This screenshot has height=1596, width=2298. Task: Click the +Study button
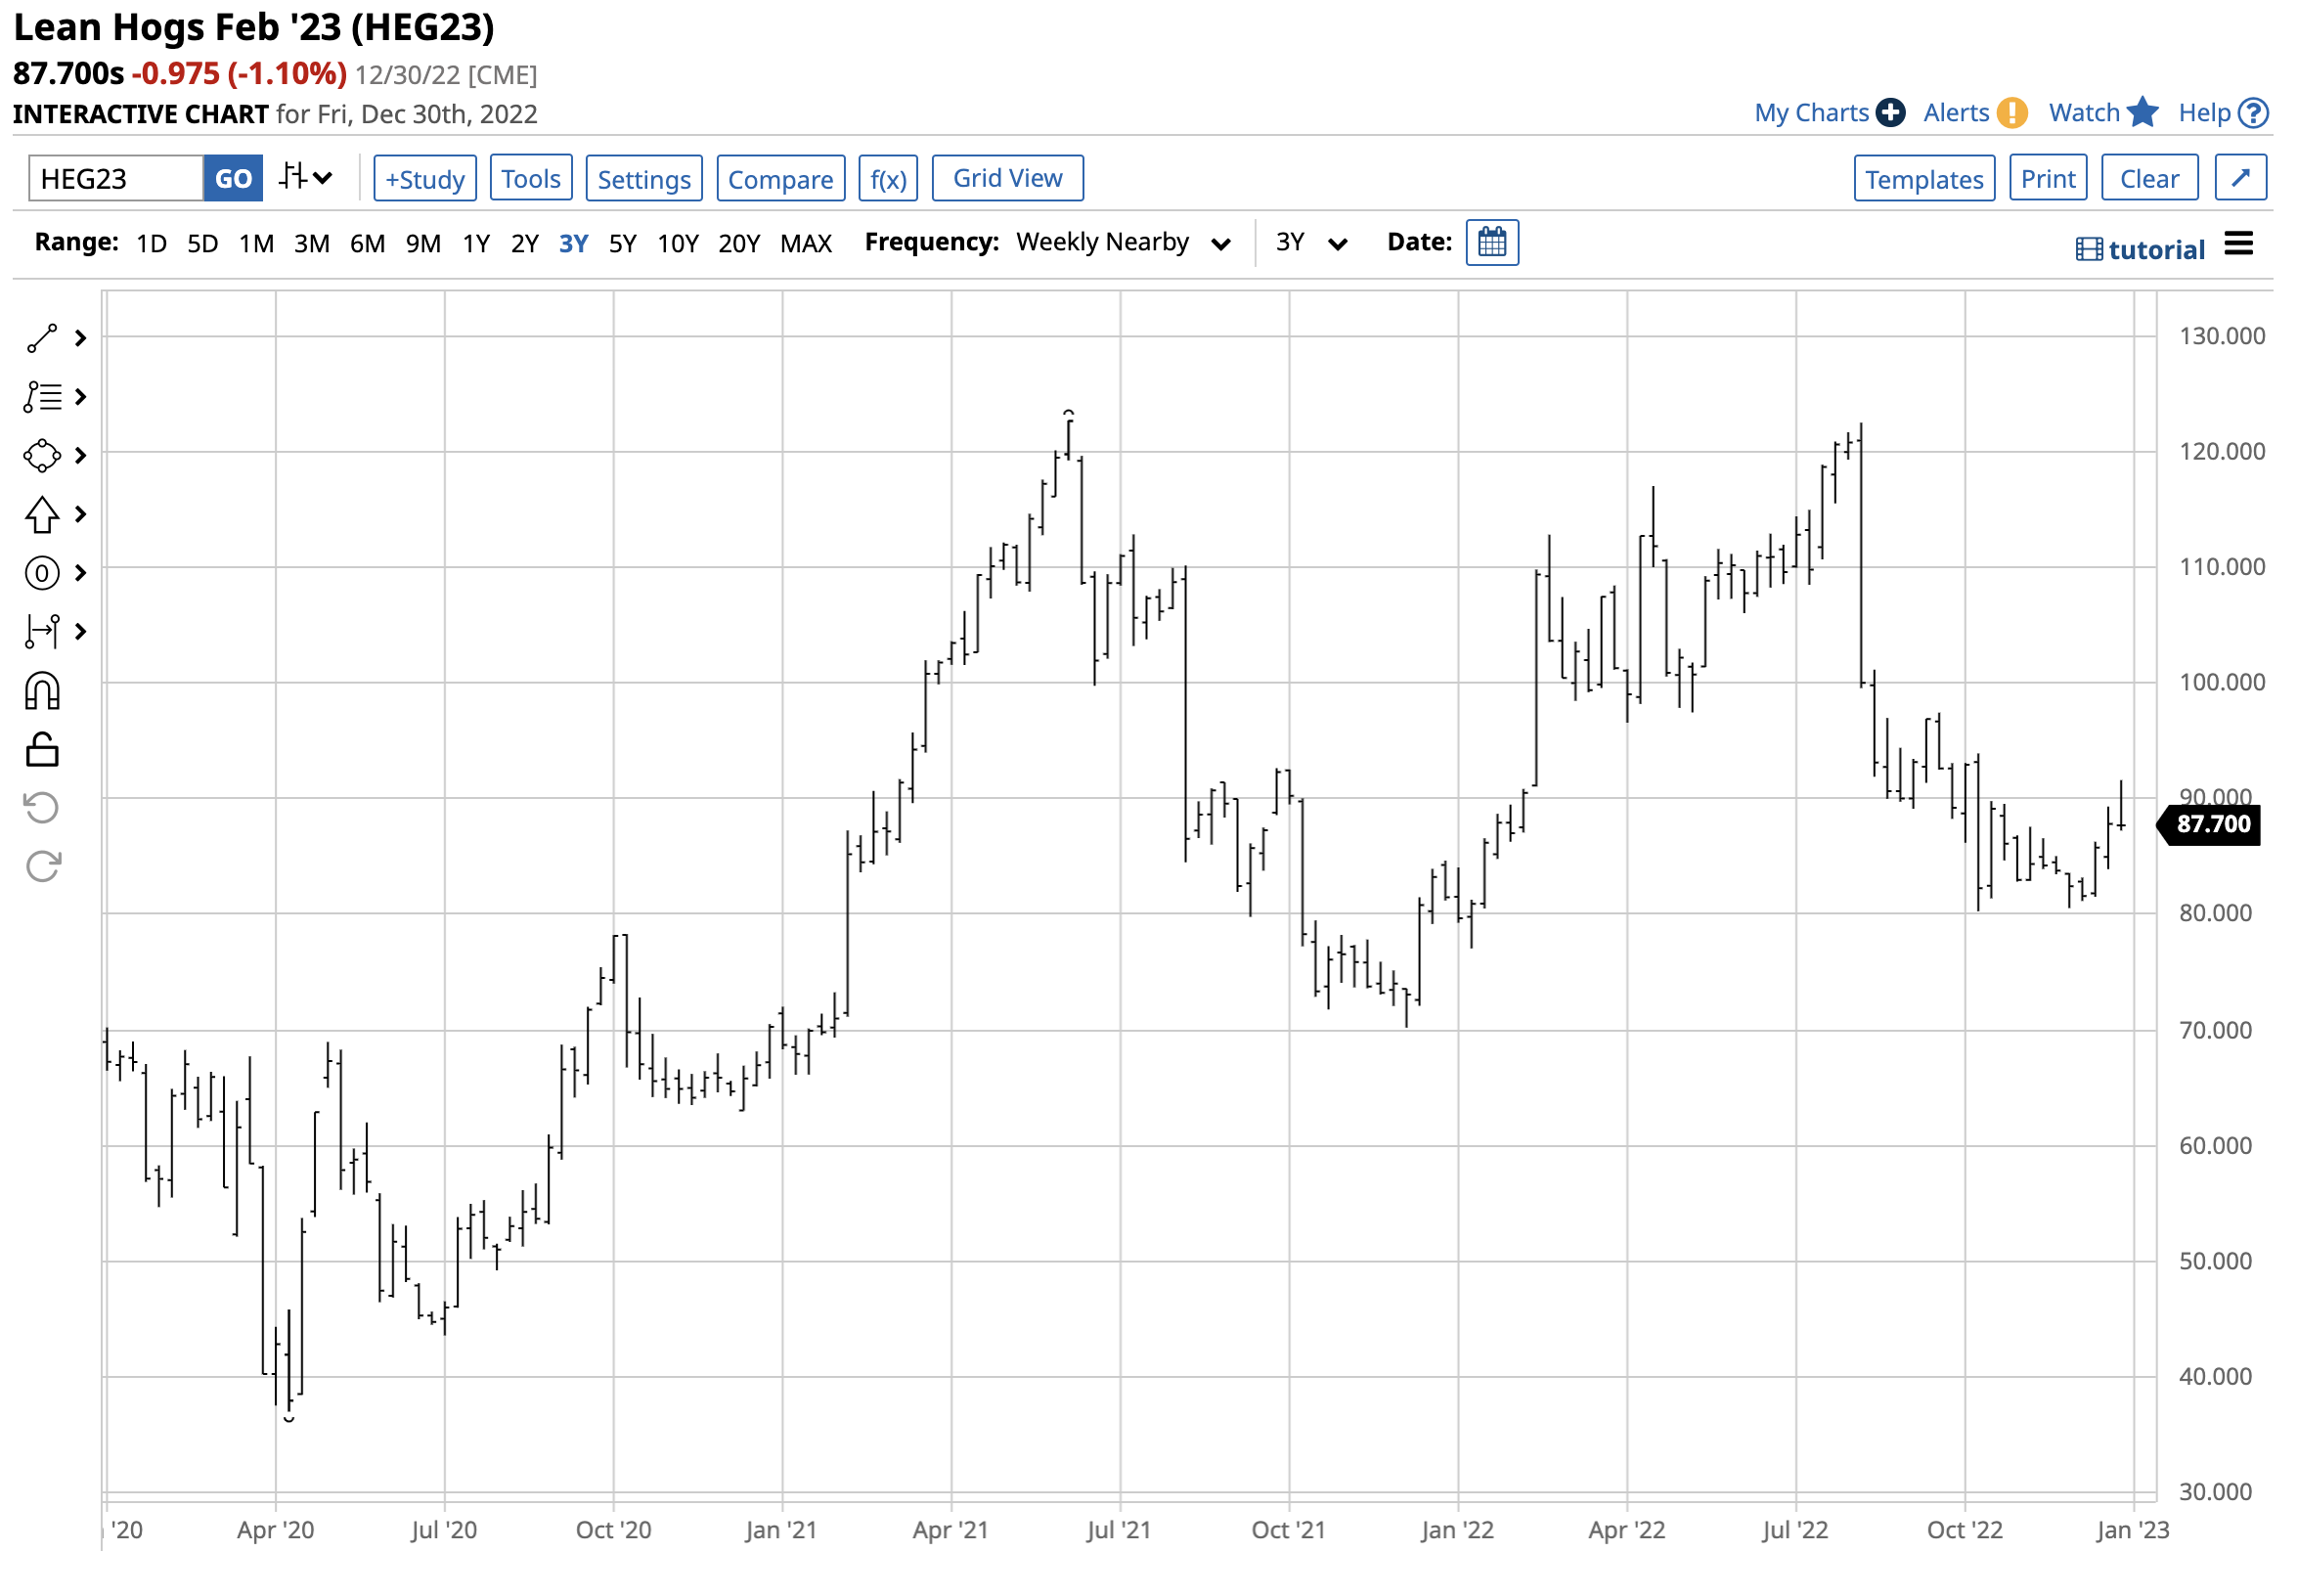tap(424, 179)
